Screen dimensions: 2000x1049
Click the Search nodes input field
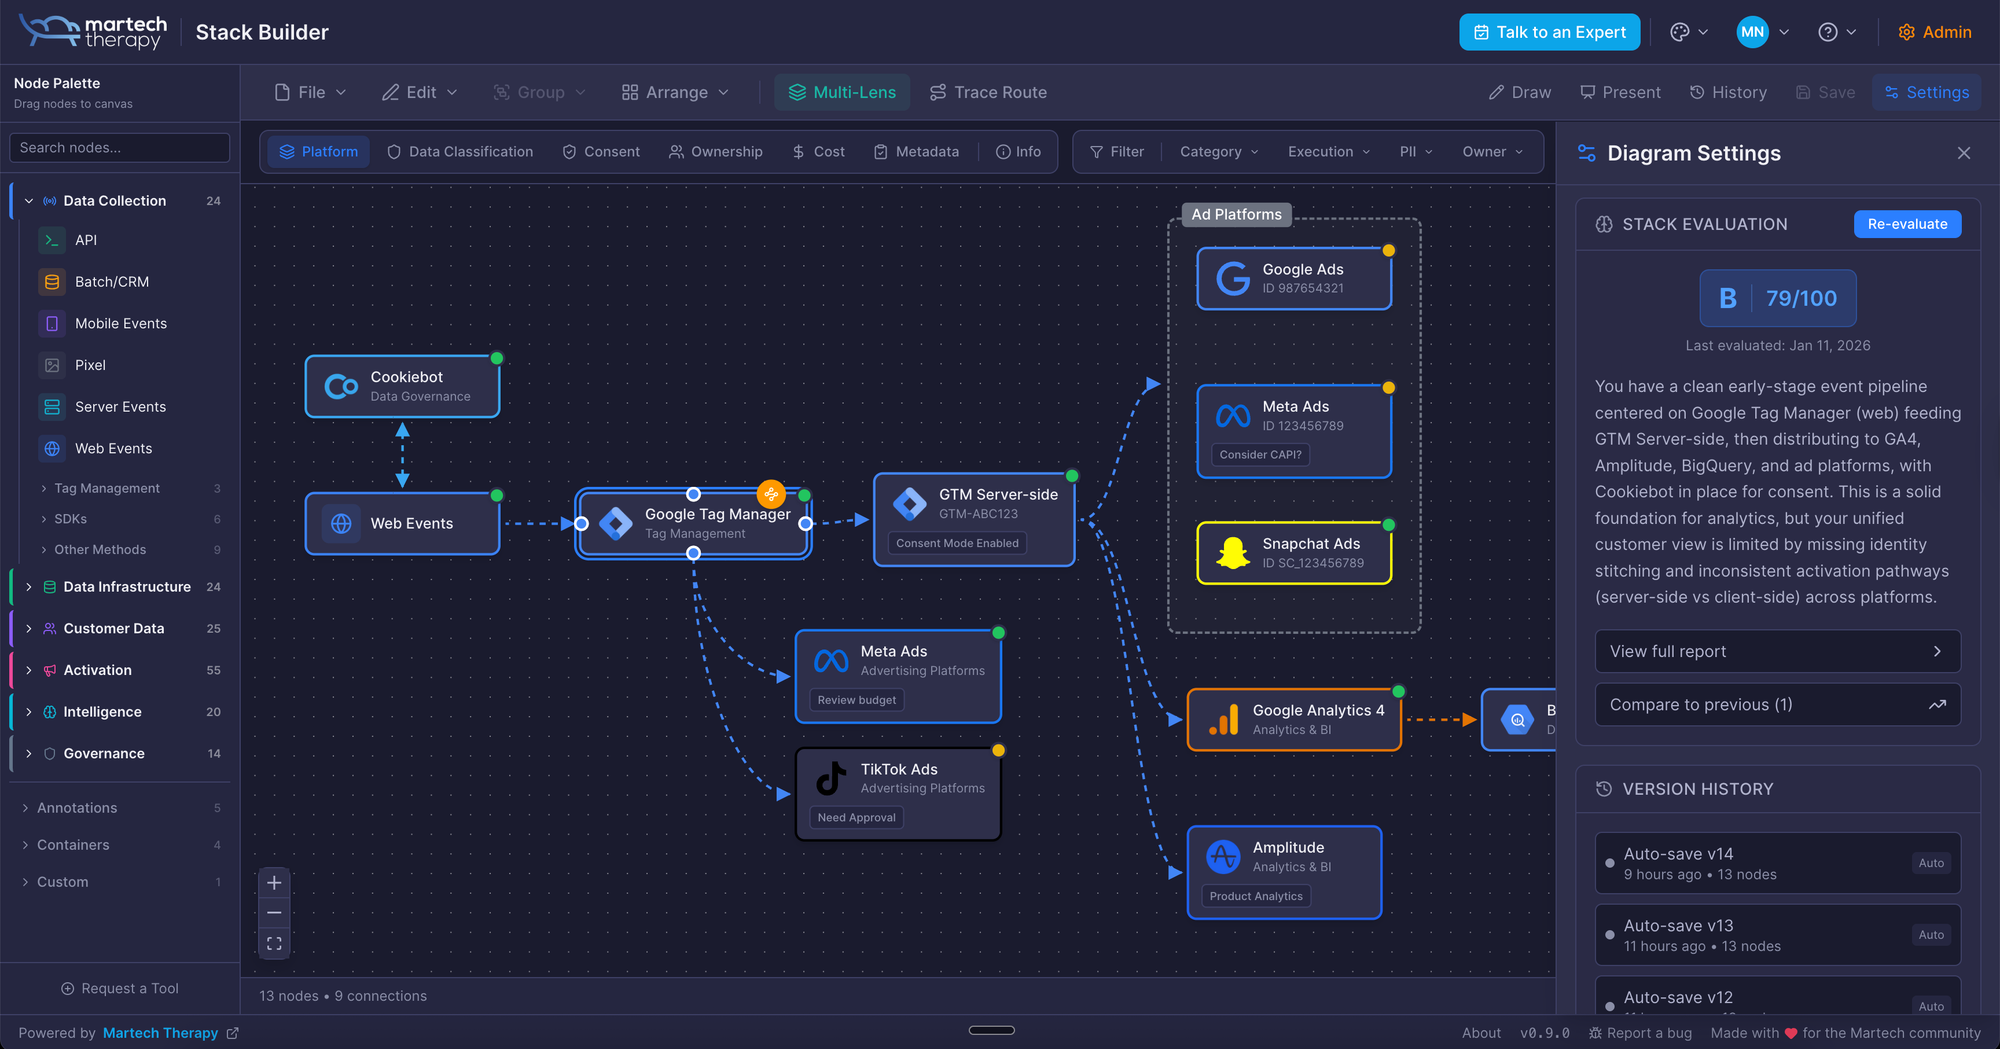pyautogui.click(x=120, y=148)
